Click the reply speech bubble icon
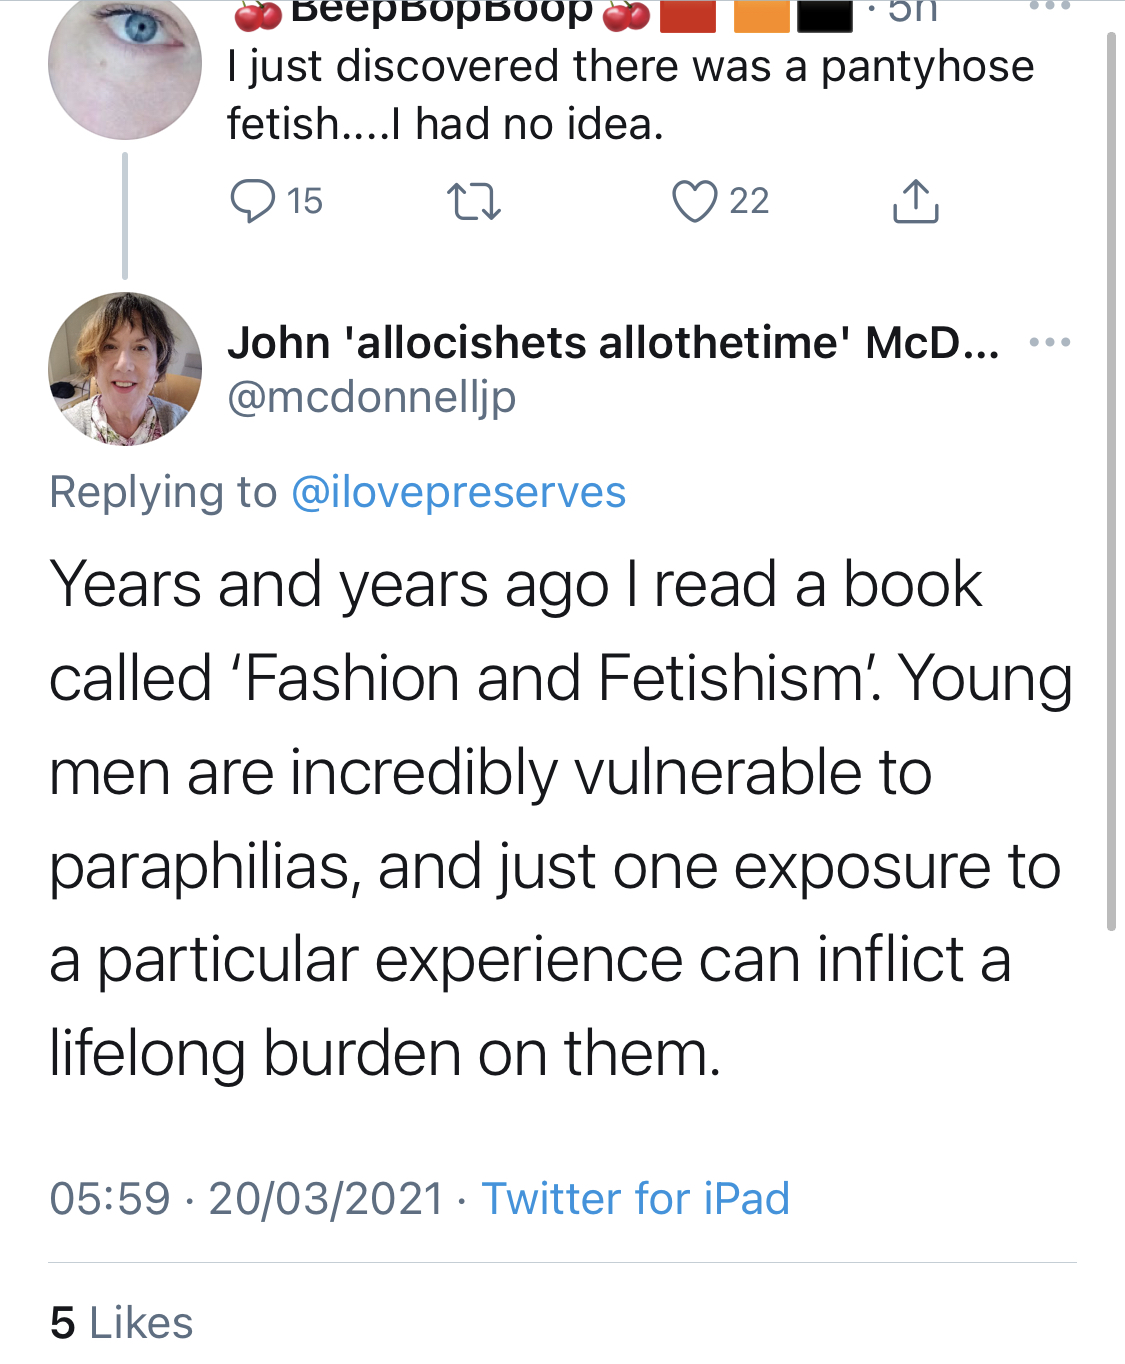The image size is (1125, 1364). coord(252,201)
